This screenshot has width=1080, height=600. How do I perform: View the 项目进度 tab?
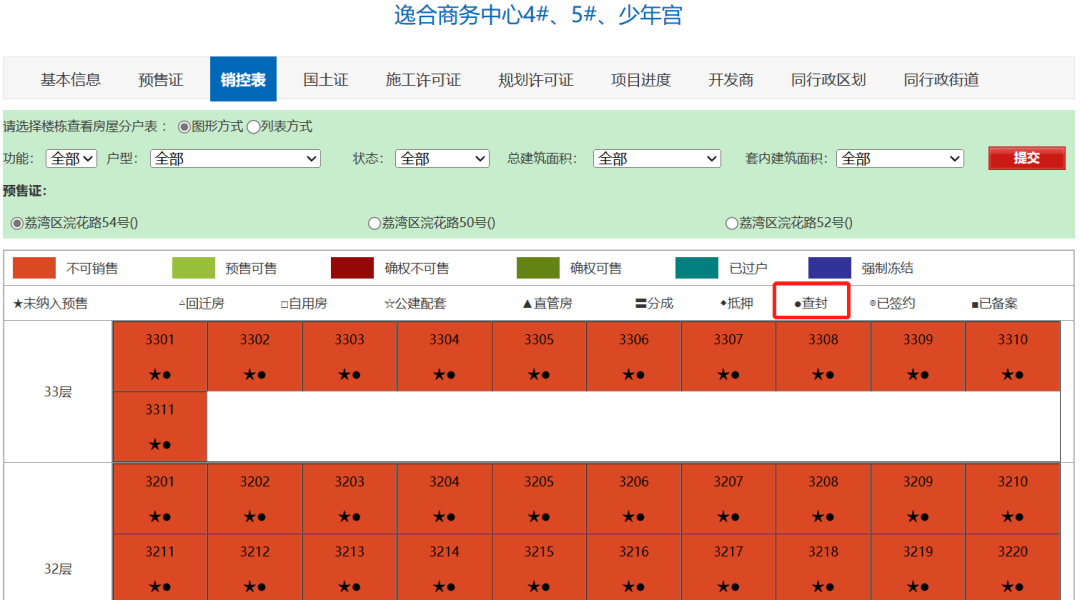641,80
